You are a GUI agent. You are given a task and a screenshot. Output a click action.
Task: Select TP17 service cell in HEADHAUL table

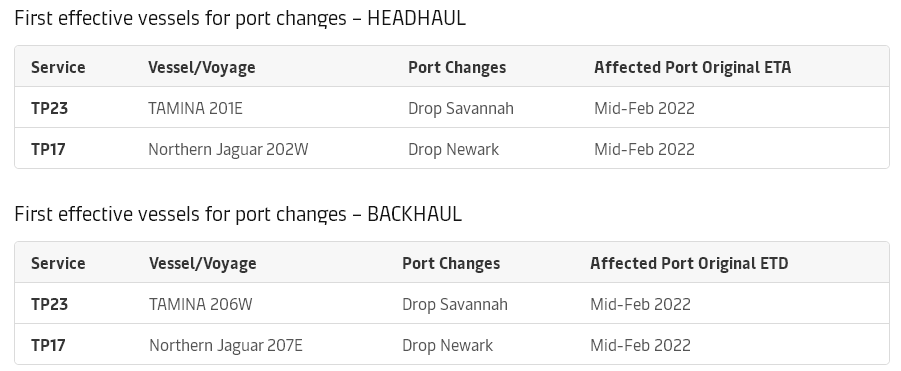(48, 149)
